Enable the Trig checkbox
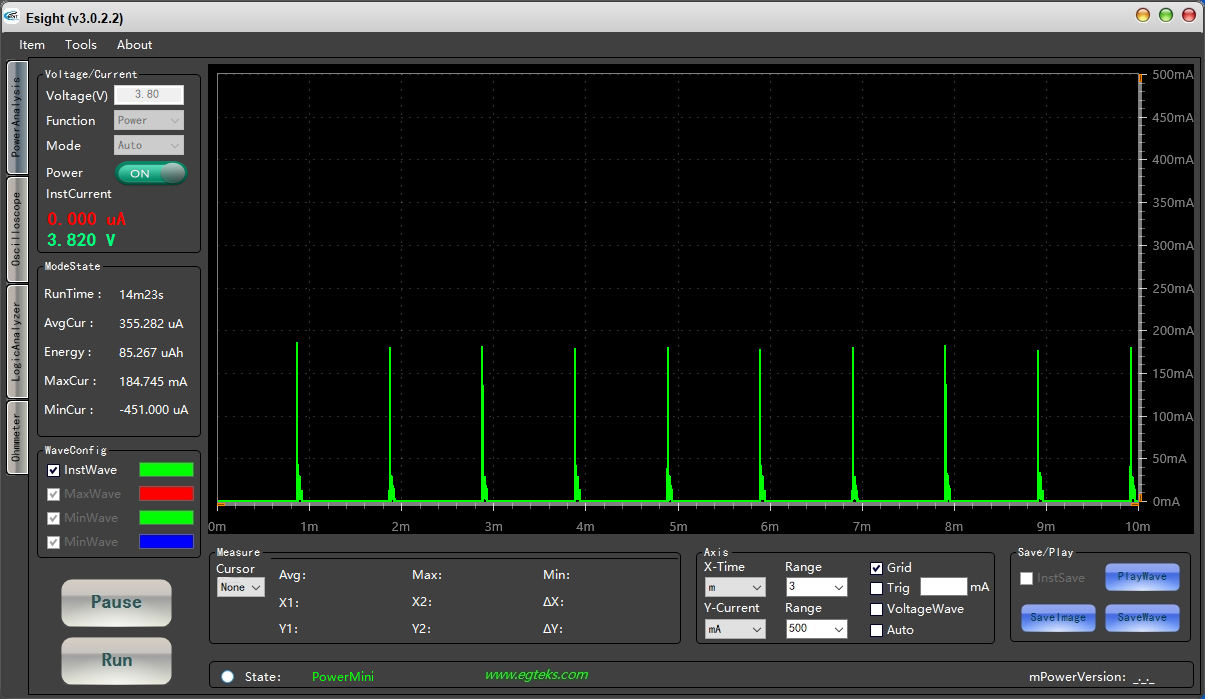Image resolution: width=1205 pixels, height=699 pixels. pyautogui.click(x=877, y=588)
